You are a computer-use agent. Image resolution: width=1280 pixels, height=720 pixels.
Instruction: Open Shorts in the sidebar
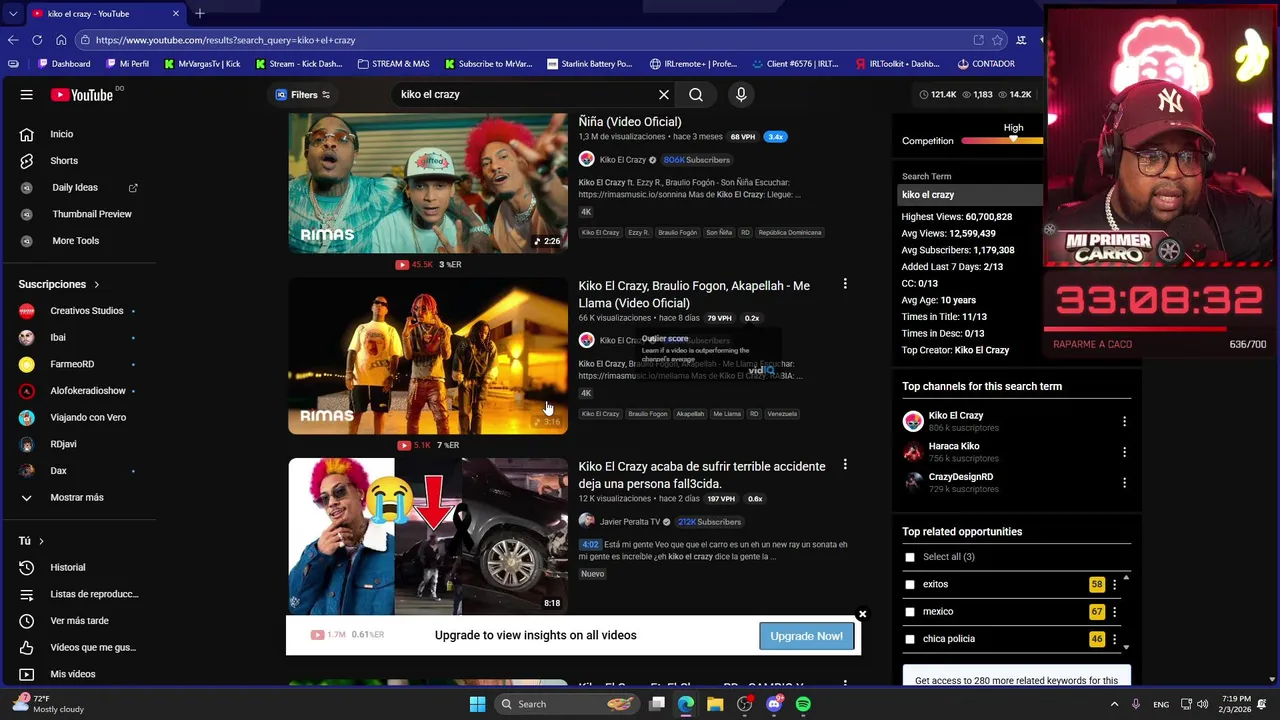pos(63,161)
